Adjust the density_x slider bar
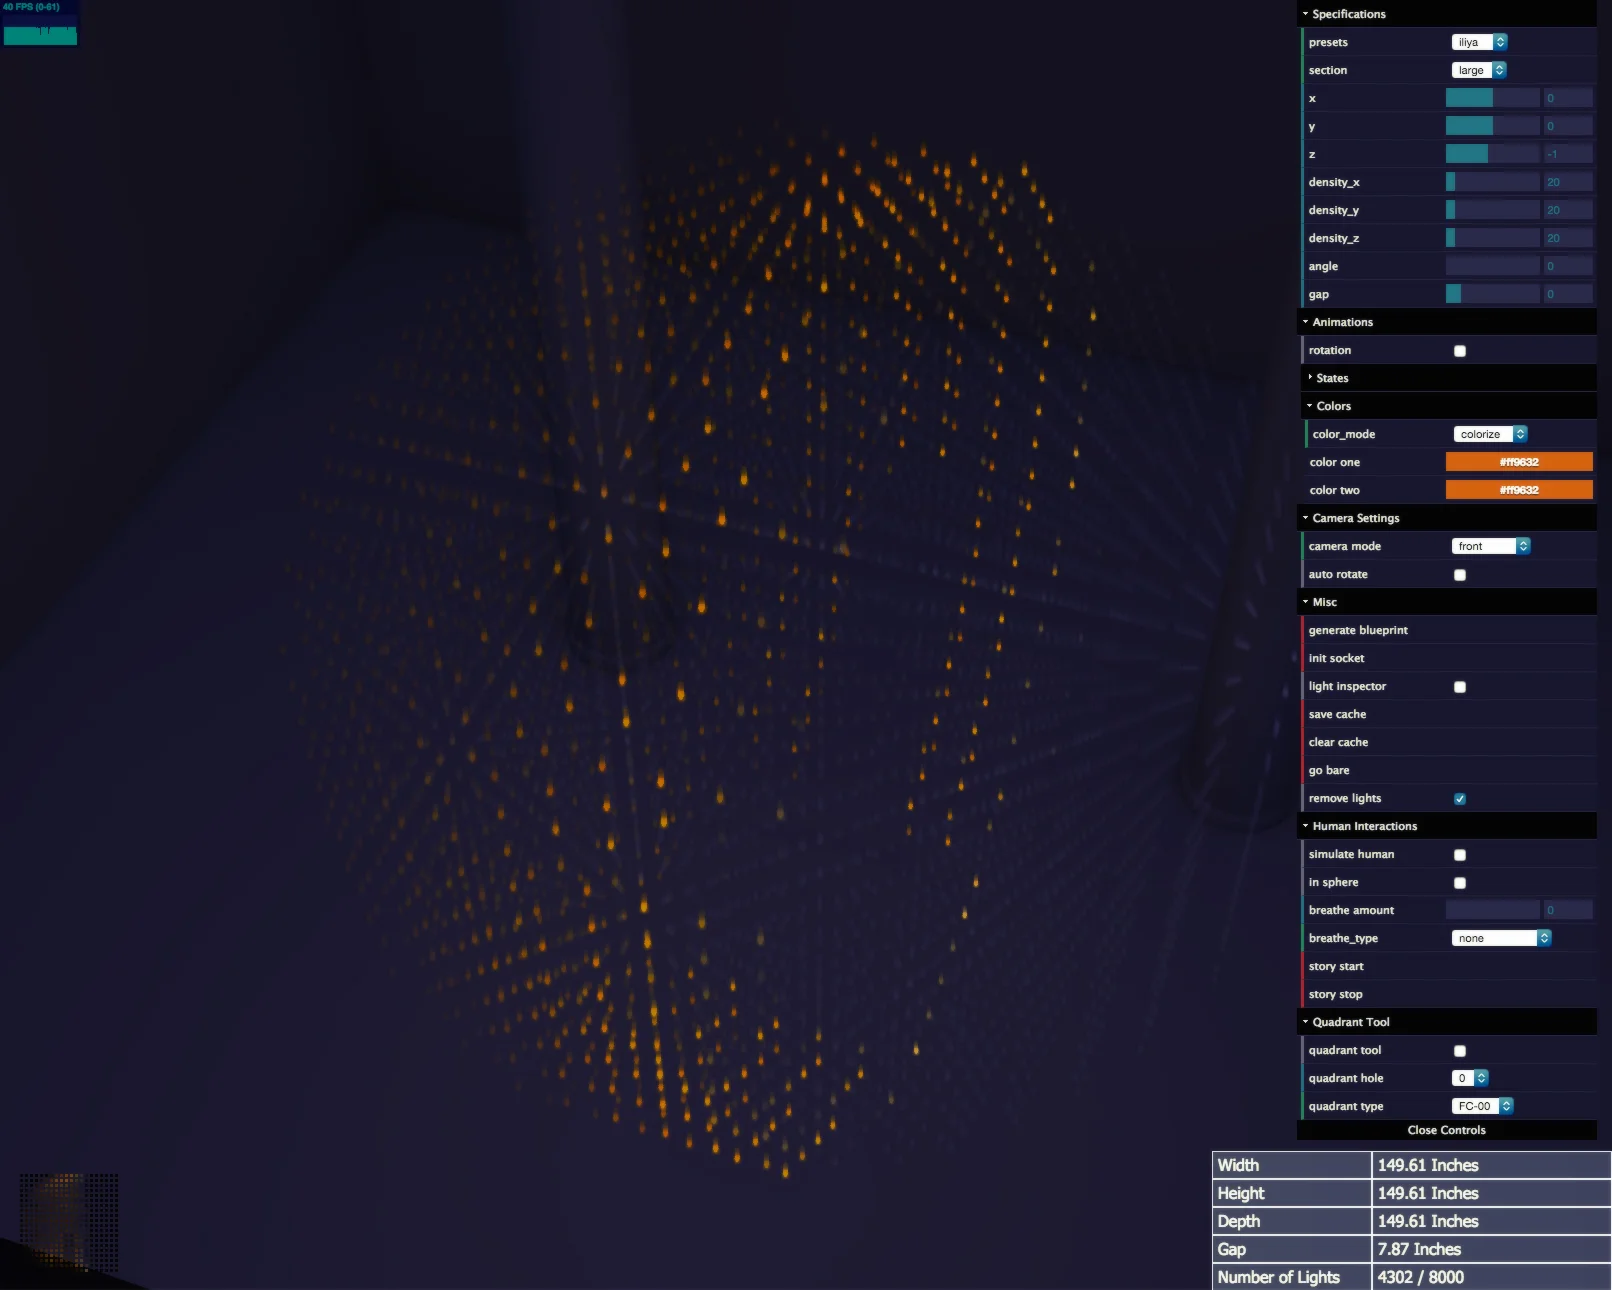The image size is (1612, 1290). click(1493, 182)
